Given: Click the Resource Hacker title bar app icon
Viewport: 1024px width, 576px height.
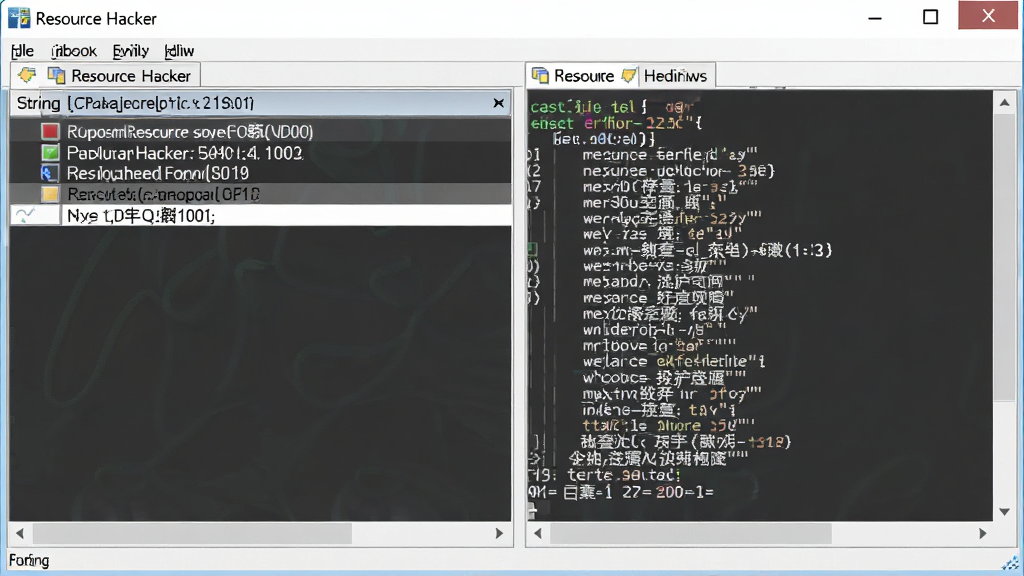Looking at the screenshot, I should [x=19, y=18].
